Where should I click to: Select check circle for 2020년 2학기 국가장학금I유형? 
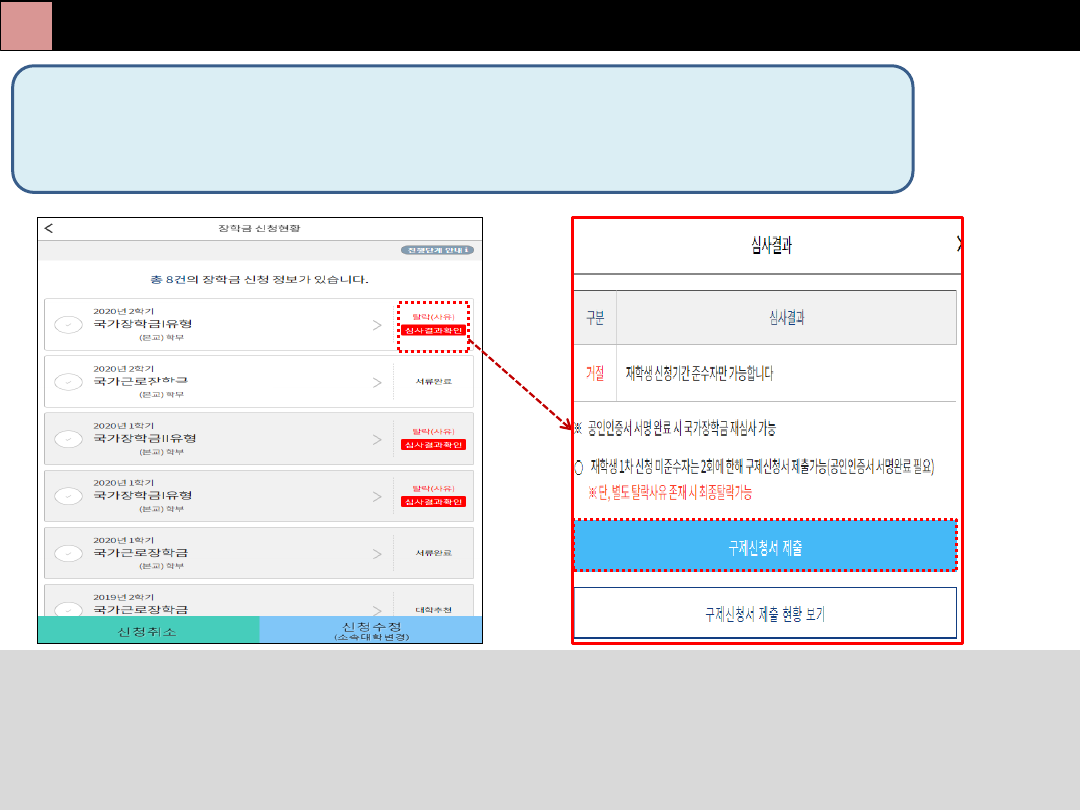(x=69, y=324)
